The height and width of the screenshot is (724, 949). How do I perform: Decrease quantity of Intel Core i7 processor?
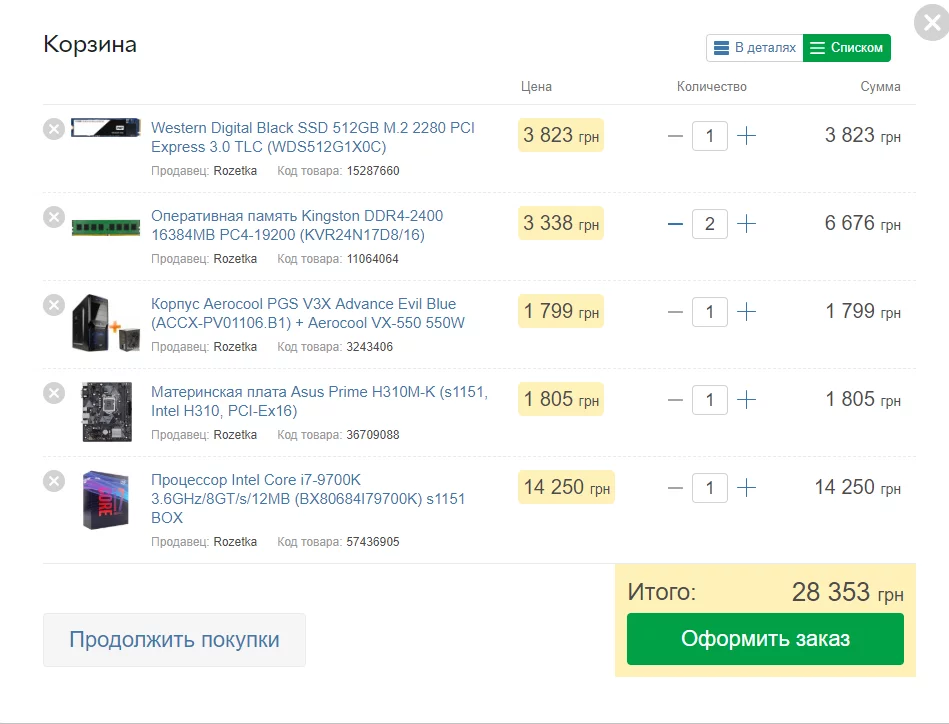[x=675, y=488]
